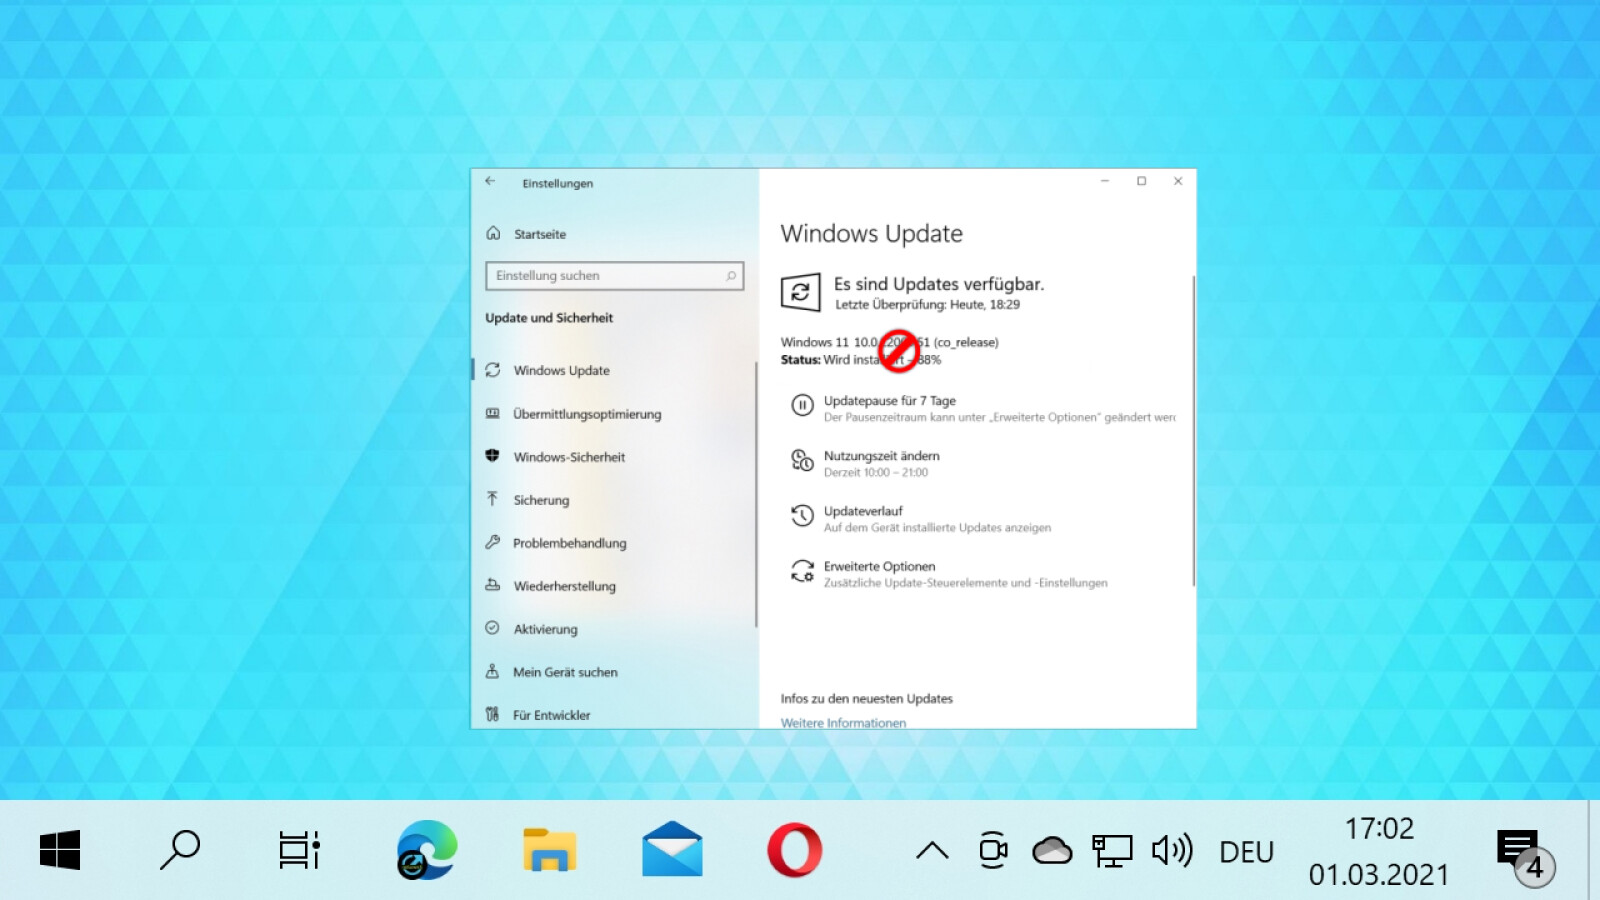This screenshot has width=1600, height=900.
Task: Follow the Weitere Informationen link
Action: point(843,722)
